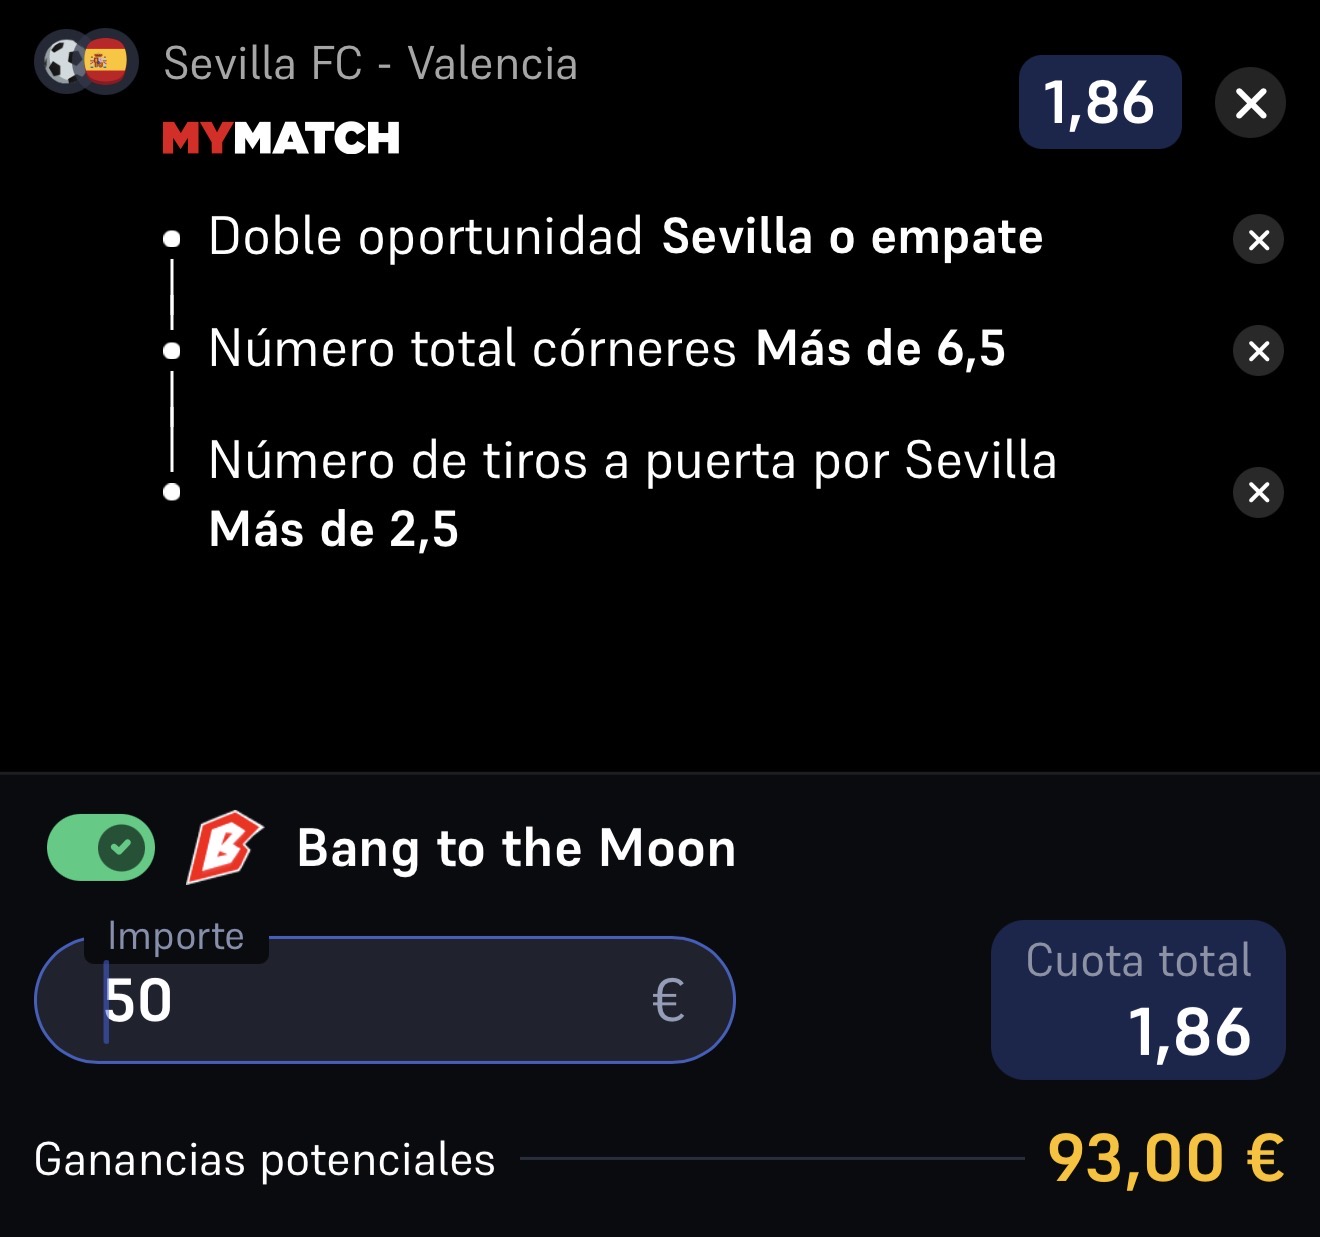Click the Bang to the Moon label
Screen dimensions: 1320x1237
pos(516,848)
